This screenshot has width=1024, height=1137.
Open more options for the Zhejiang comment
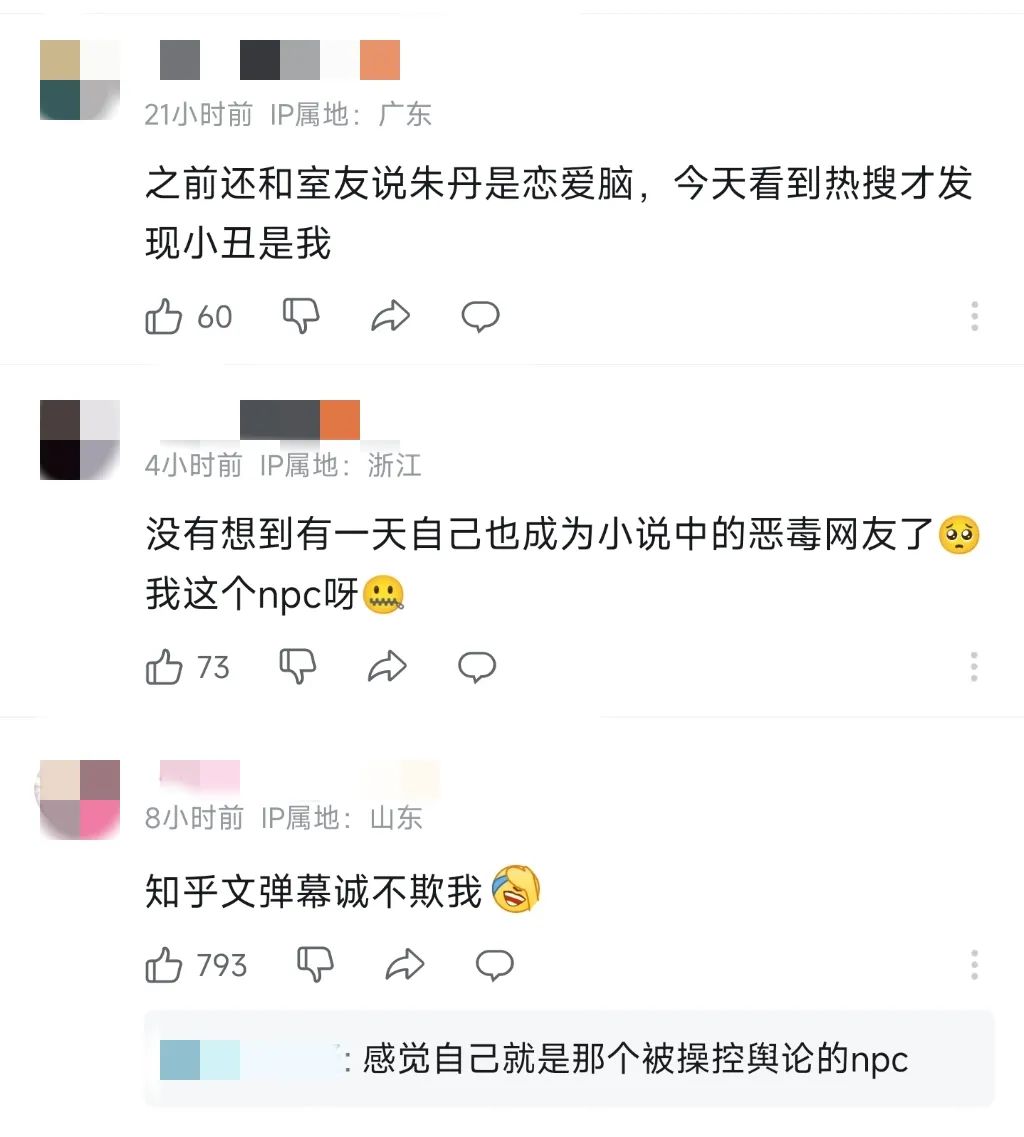975,666
